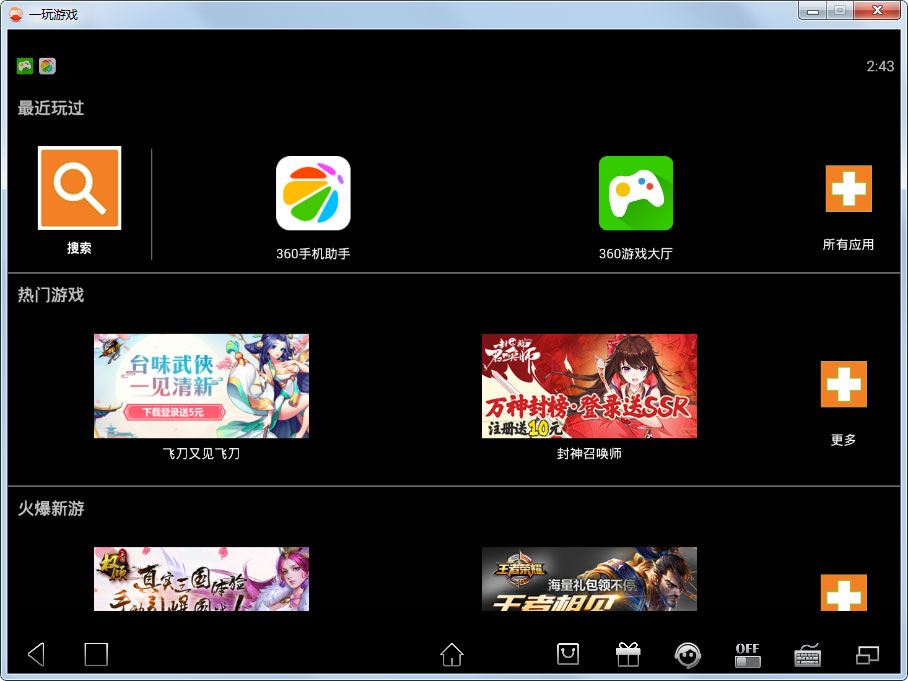
Task: Click the square recent apps icon
Action: (96, 654)
